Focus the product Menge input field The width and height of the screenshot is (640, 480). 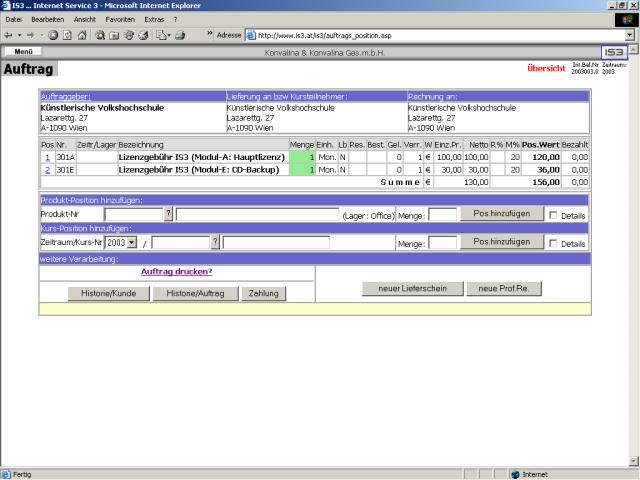pyautogui.click(x=442, y=215)
